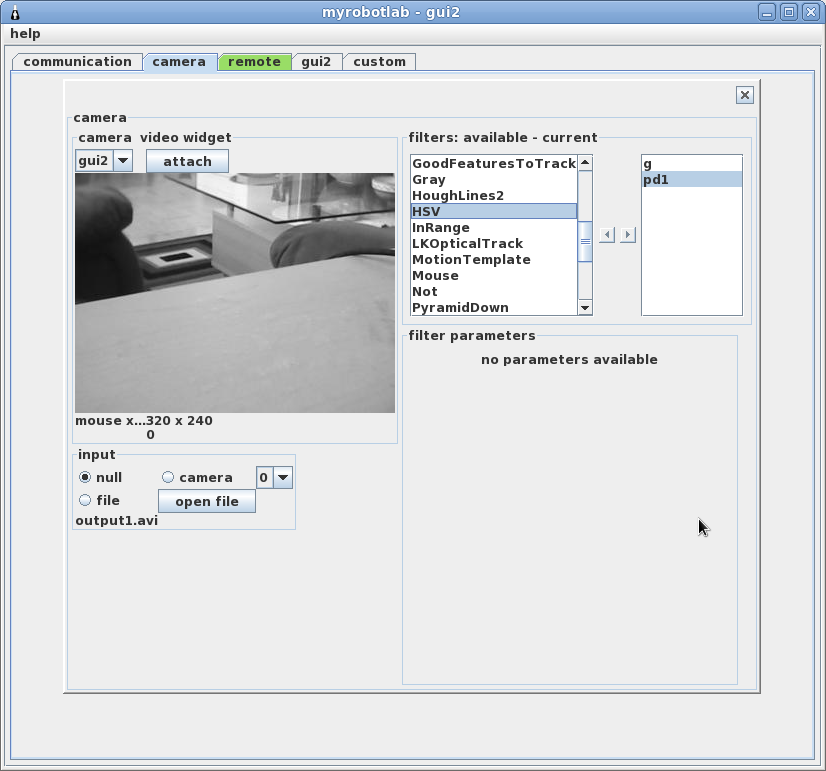Switch to the remote tab

pyautogui.click(x=254, y=62)
